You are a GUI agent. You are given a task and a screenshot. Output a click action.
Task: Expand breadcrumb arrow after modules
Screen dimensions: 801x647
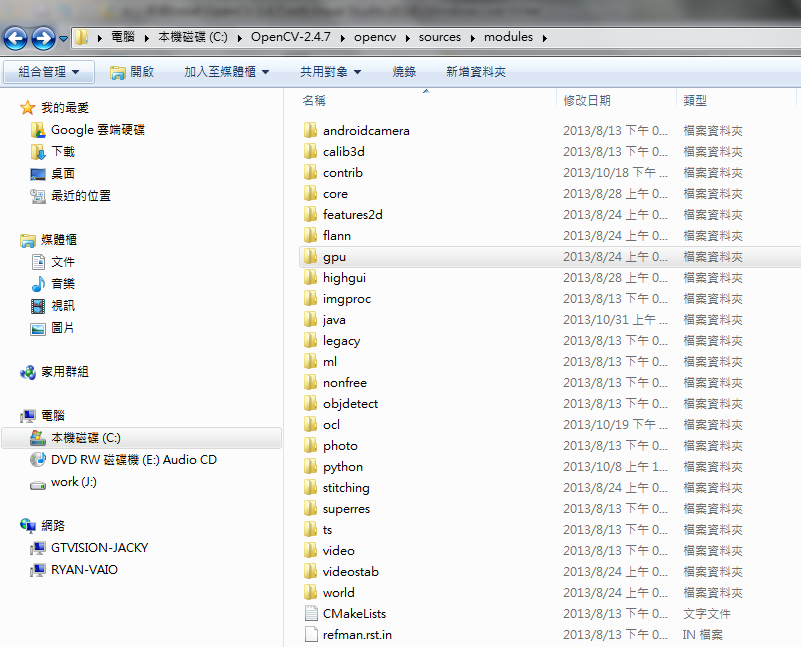[545, 38]
